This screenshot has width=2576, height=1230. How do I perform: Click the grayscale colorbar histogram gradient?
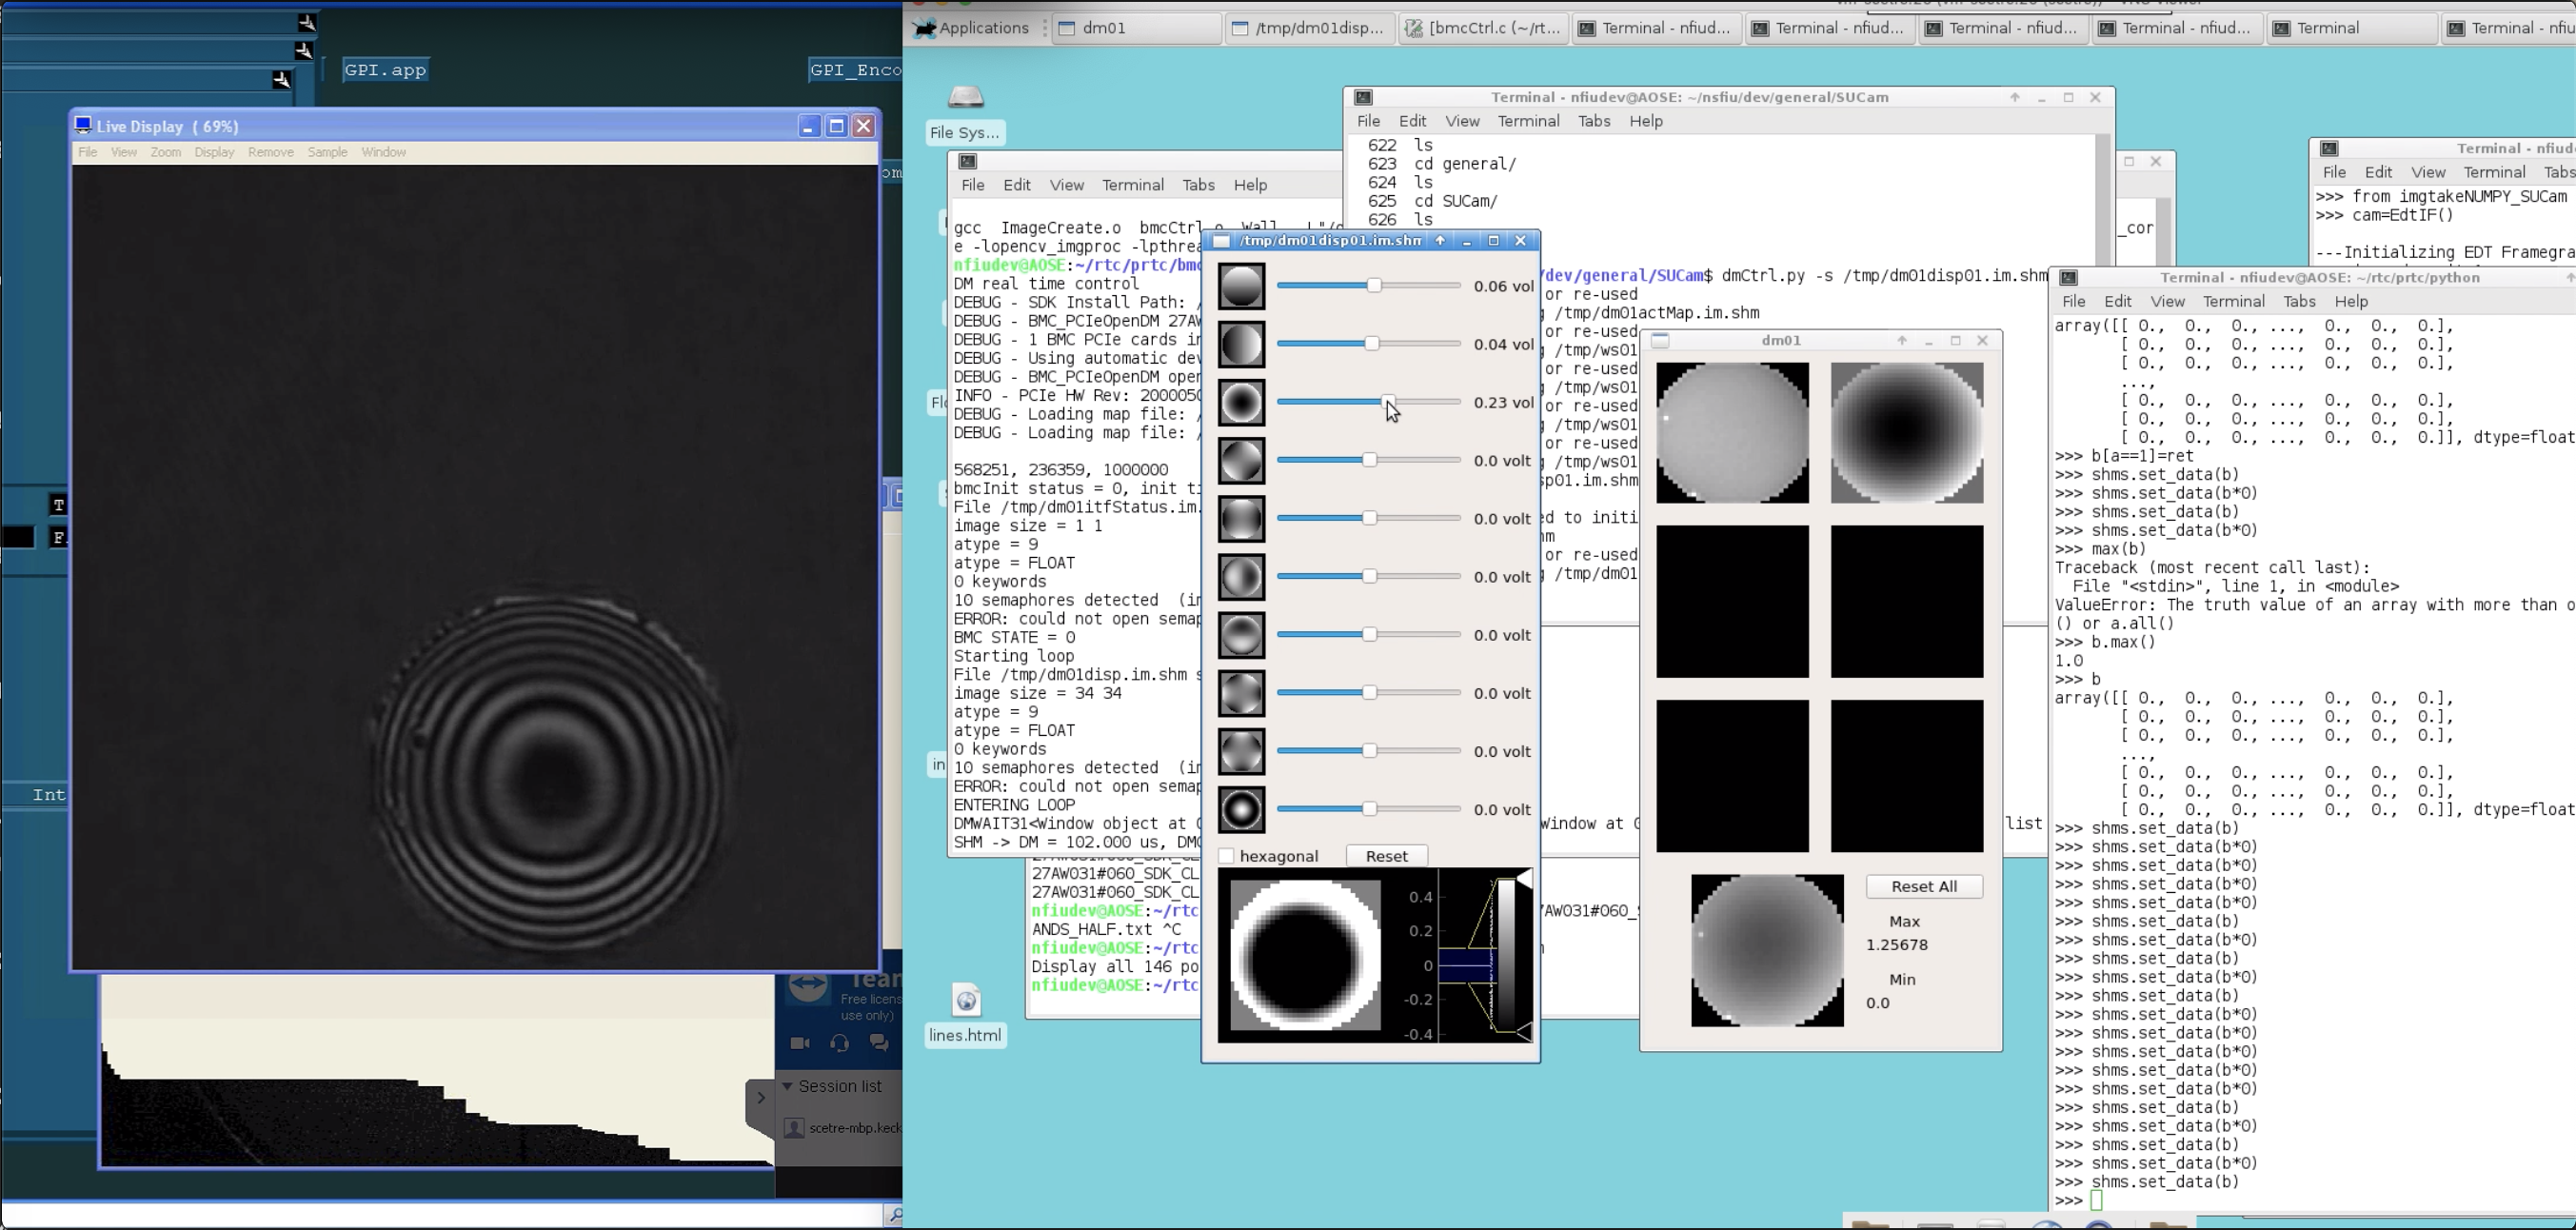click(1505, 955)
